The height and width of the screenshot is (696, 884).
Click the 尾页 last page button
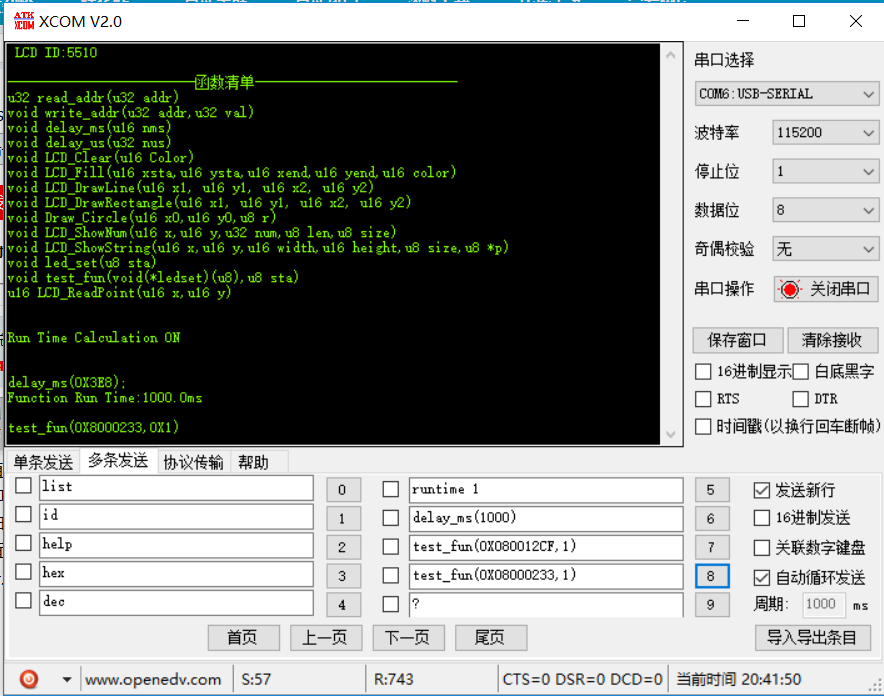point(490,637)
